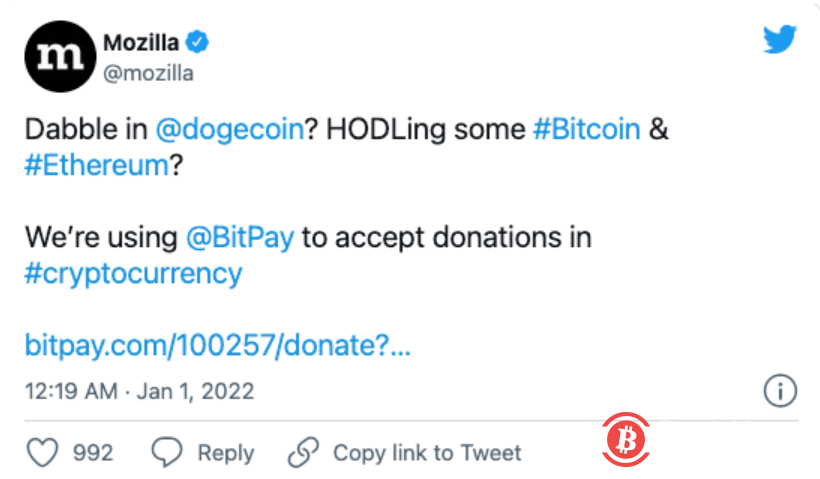
Task: Open the tweet info circle icon
Action: (779, 391)
